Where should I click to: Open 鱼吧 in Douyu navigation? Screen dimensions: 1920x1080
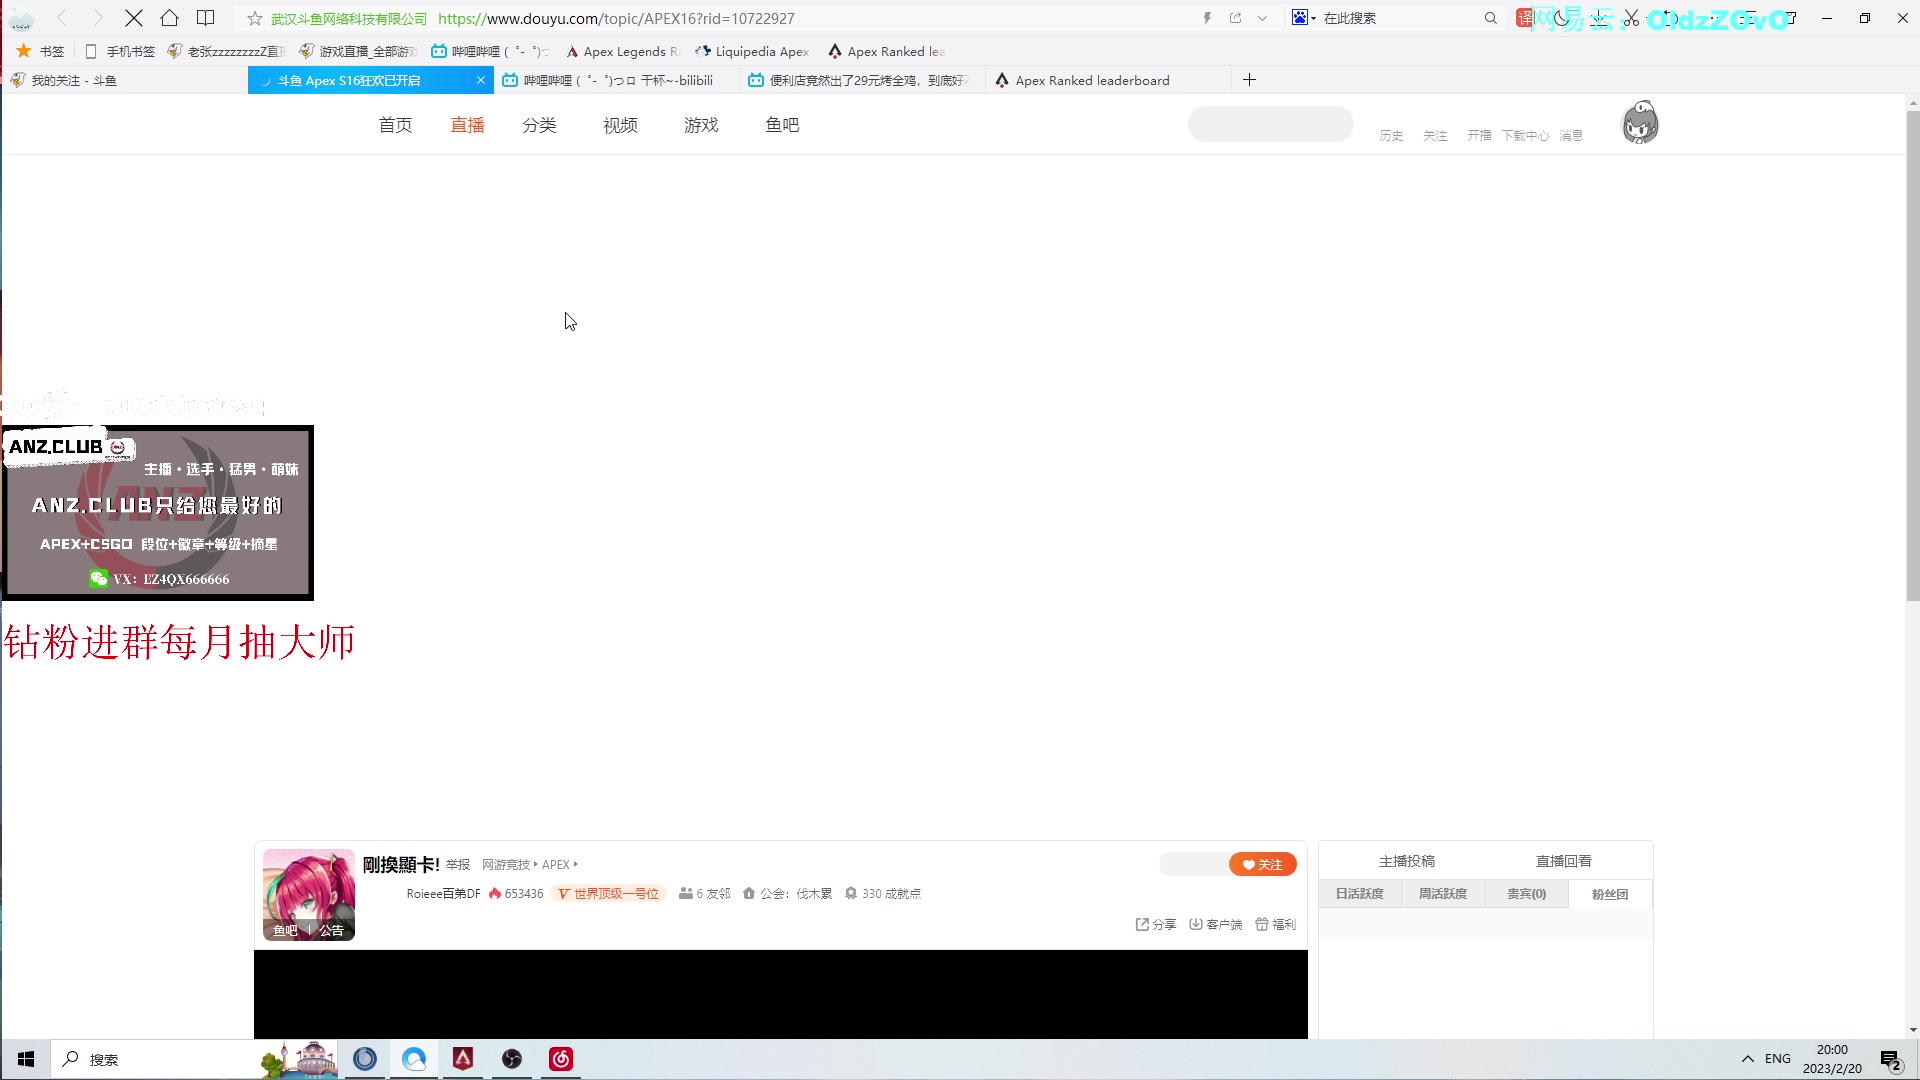pos(782,125)
